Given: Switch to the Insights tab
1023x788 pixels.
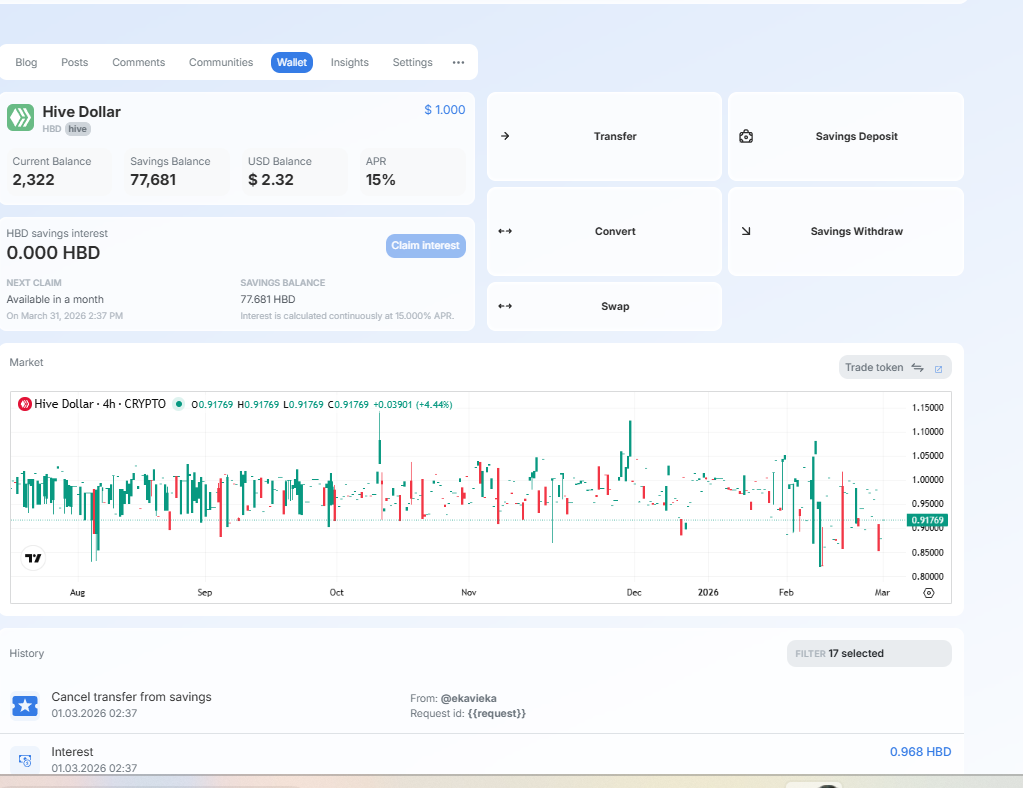Looking at the screenshot, I should coord(350,62).
